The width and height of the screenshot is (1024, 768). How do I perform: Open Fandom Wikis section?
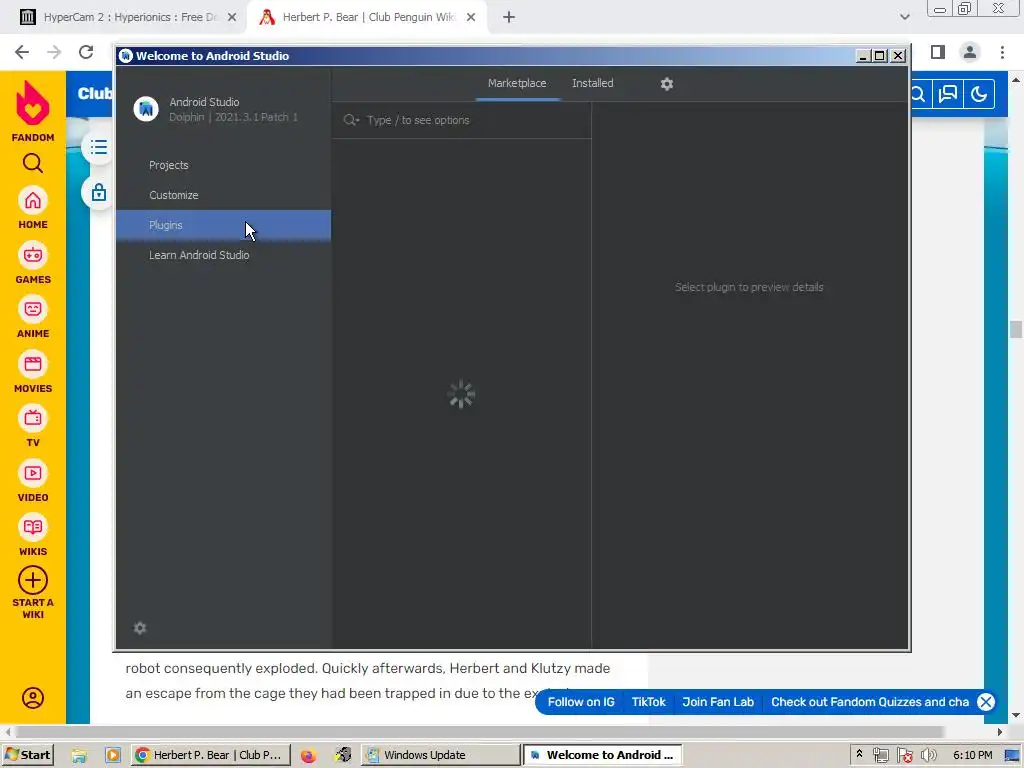pyautogui.click(x=33, y=536)
